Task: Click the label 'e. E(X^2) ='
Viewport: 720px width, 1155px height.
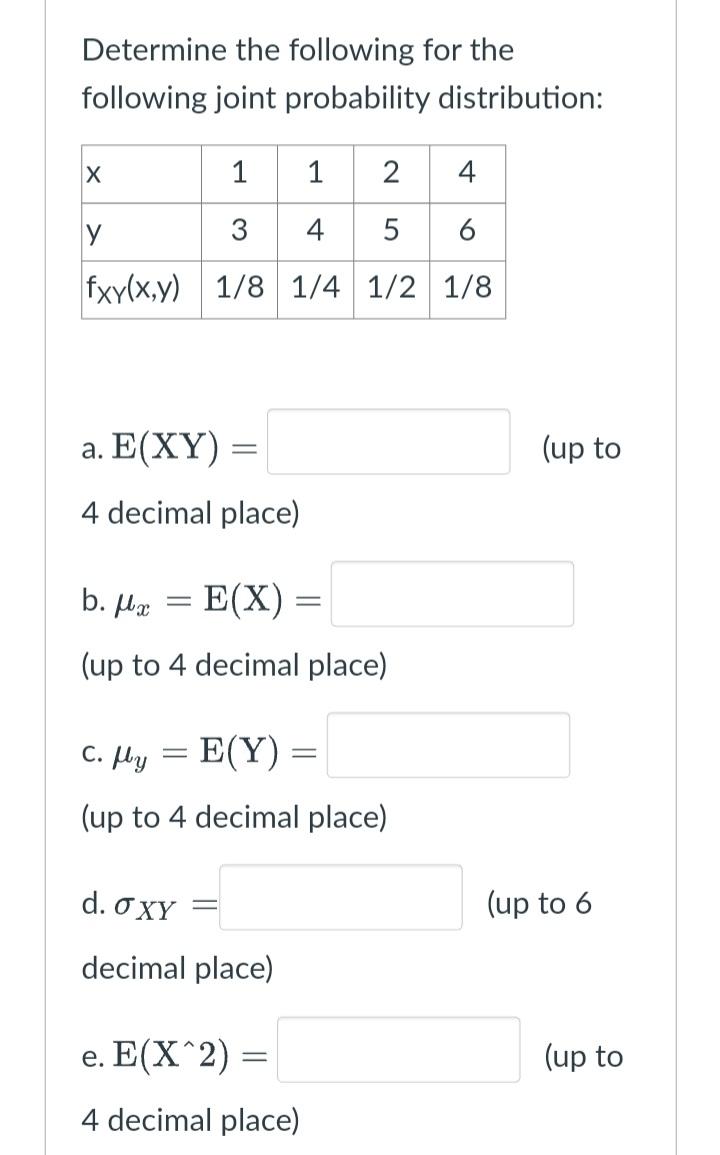Action: tap(172, 1053)
